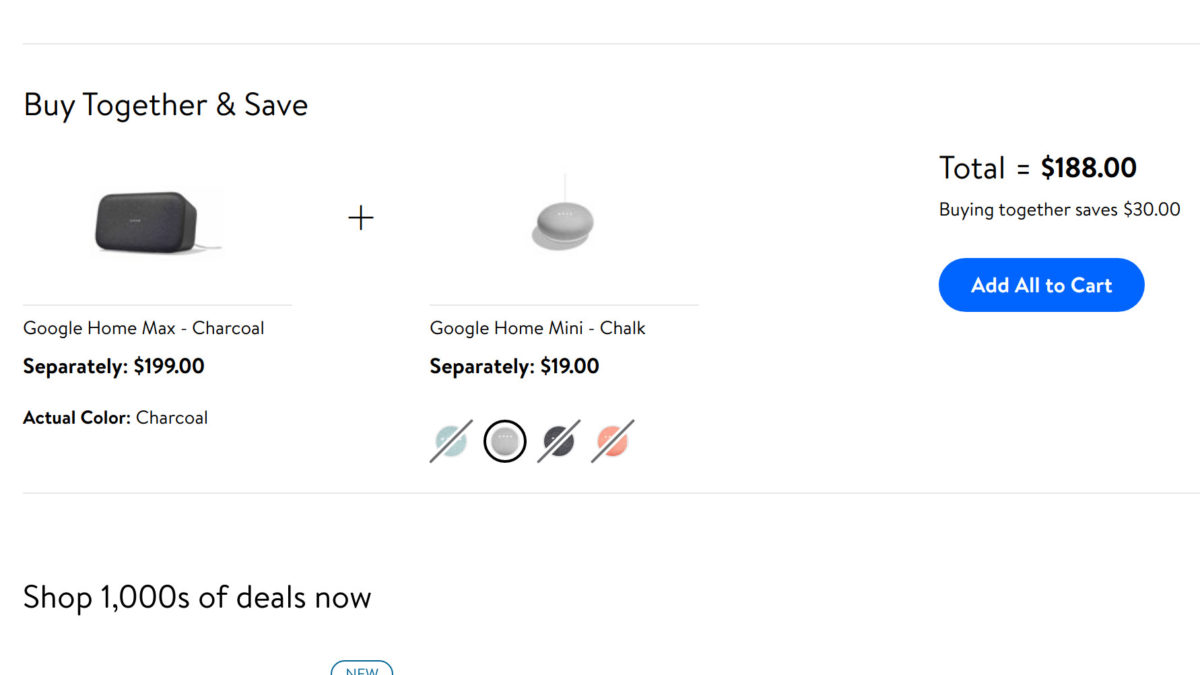Click Add All to Cart

(1041, 285)
